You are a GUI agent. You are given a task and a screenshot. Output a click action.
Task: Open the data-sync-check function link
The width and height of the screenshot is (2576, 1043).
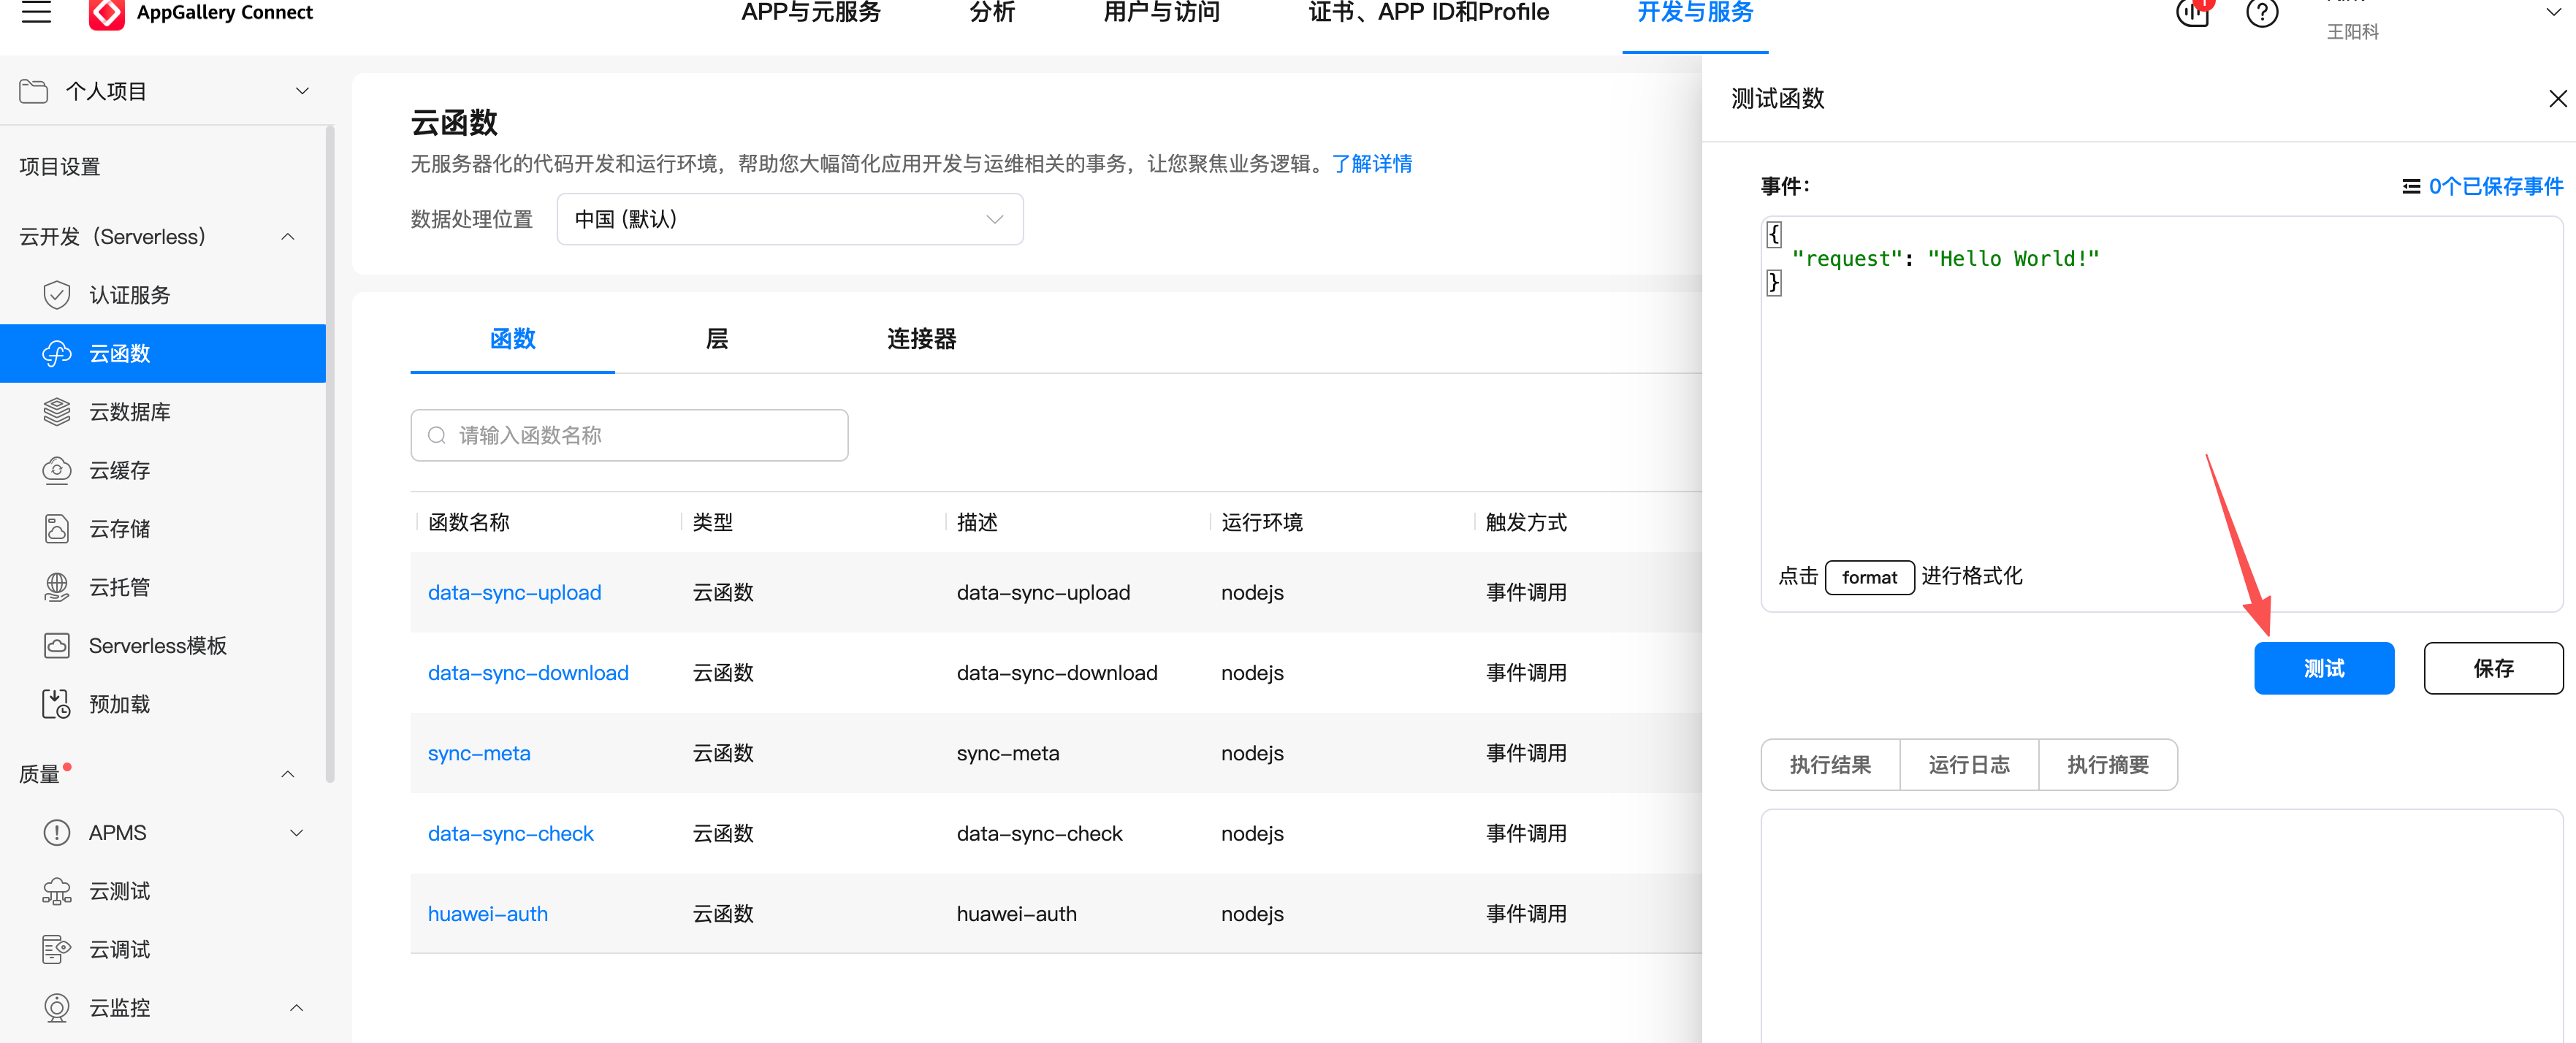[x=511, y=834]
